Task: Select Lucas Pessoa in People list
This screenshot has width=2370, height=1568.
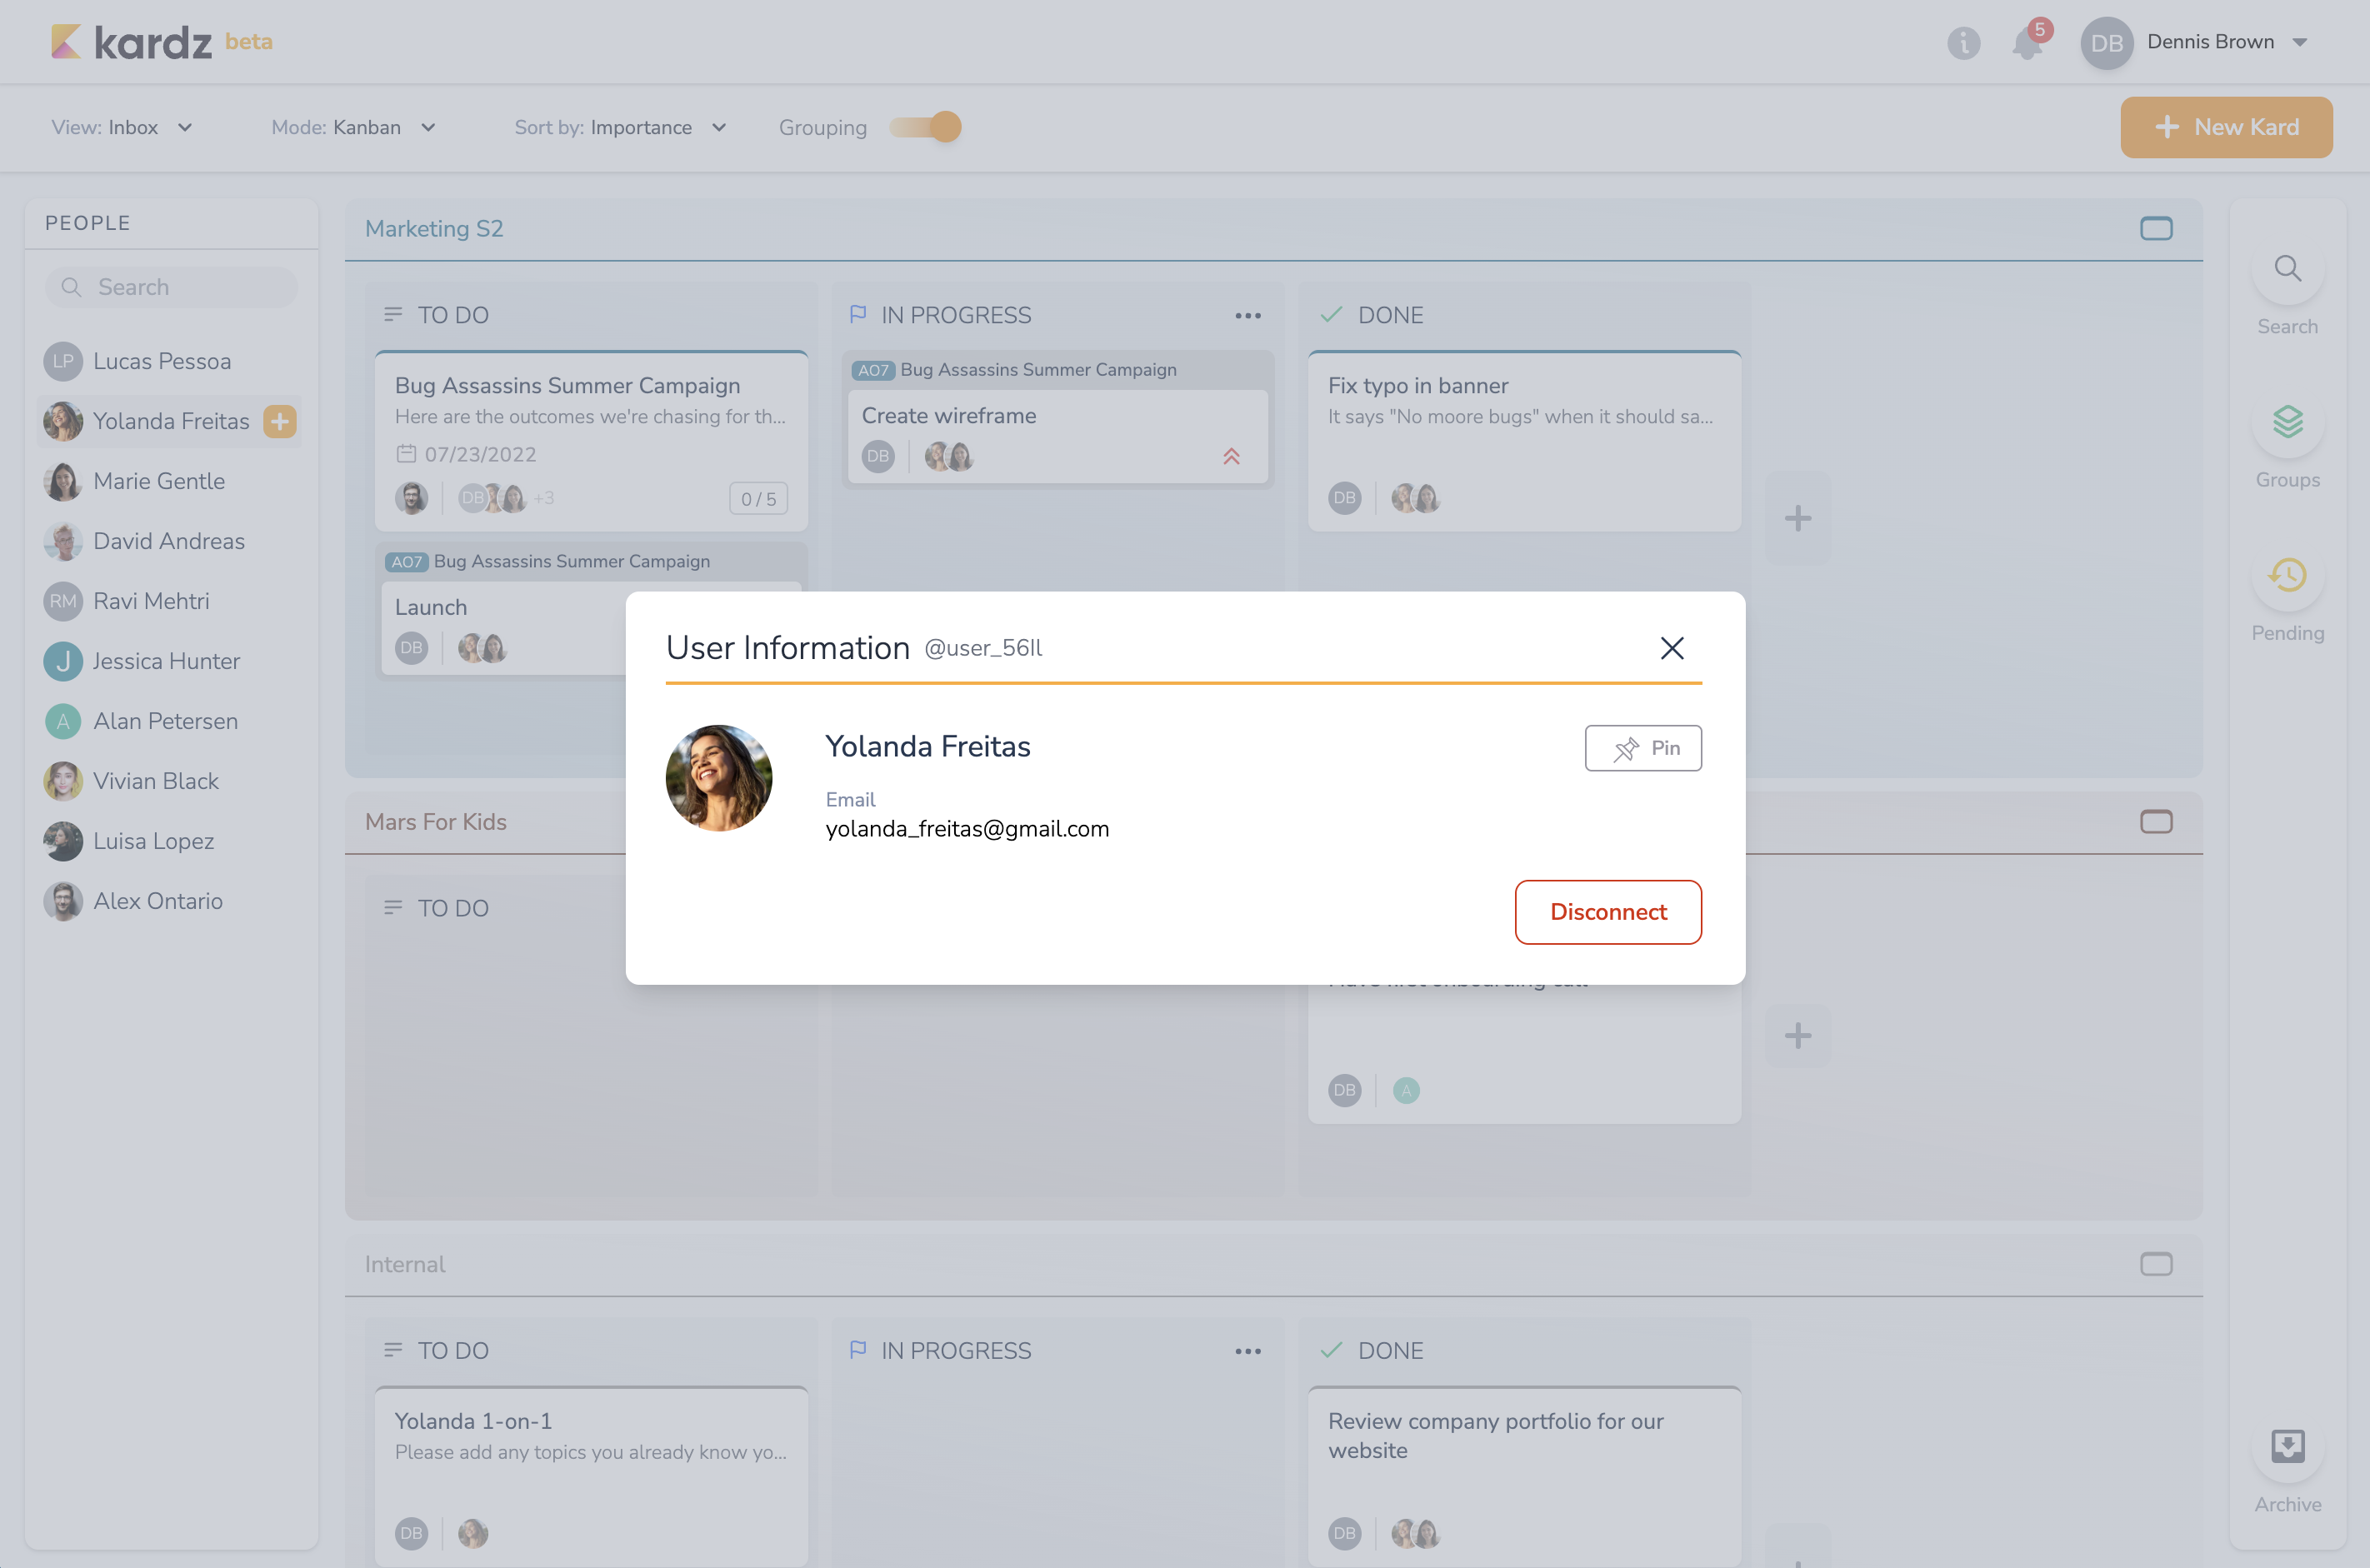Action: (170, 361)
